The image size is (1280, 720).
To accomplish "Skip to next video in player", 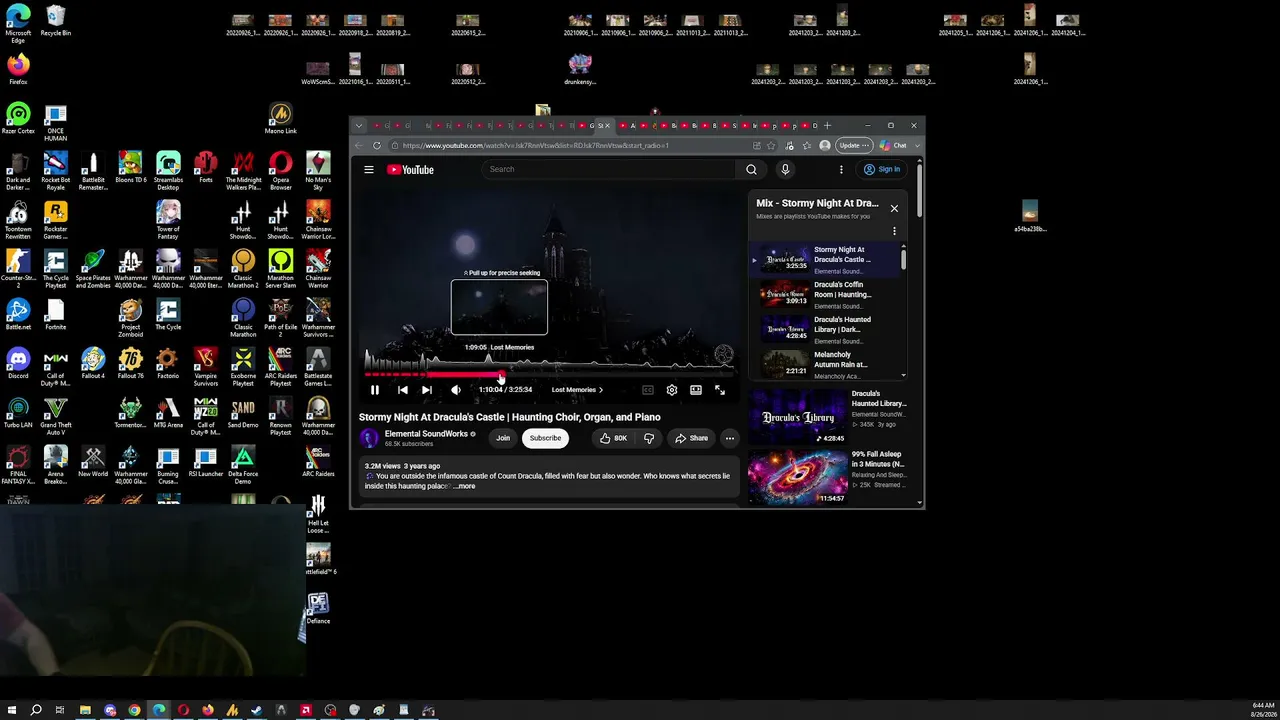I will pos(427,390).
